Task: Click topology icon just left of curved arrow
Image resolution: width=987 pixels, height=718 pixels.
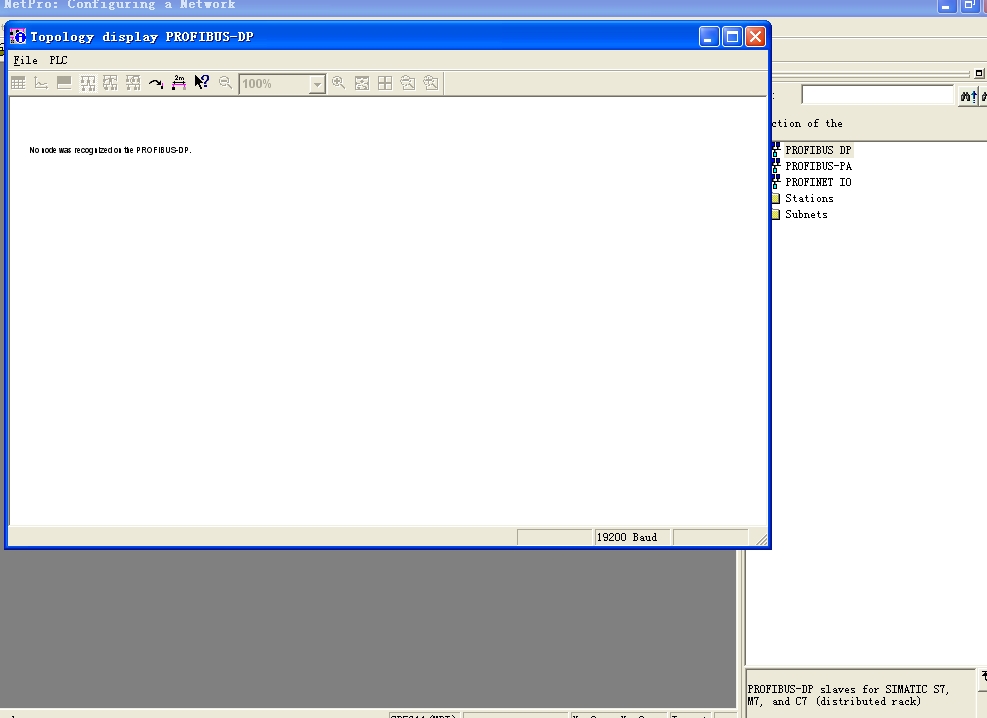Action: tap(133, 83)
